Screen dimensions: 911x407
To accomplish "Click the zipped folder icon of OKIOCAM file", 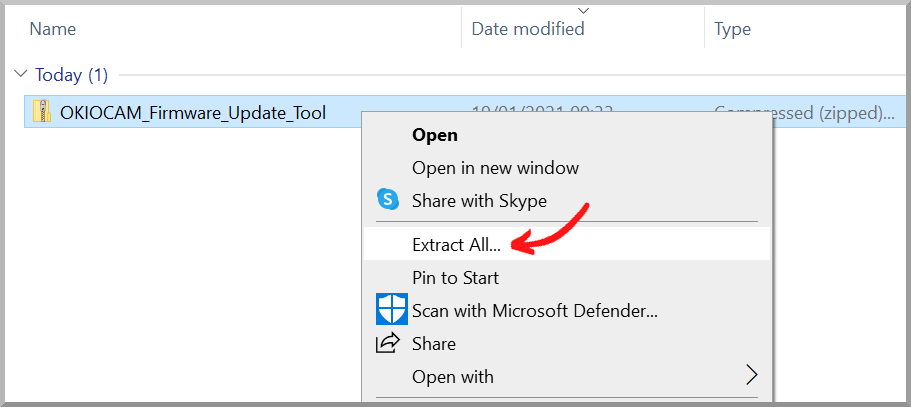I will 41,112.
